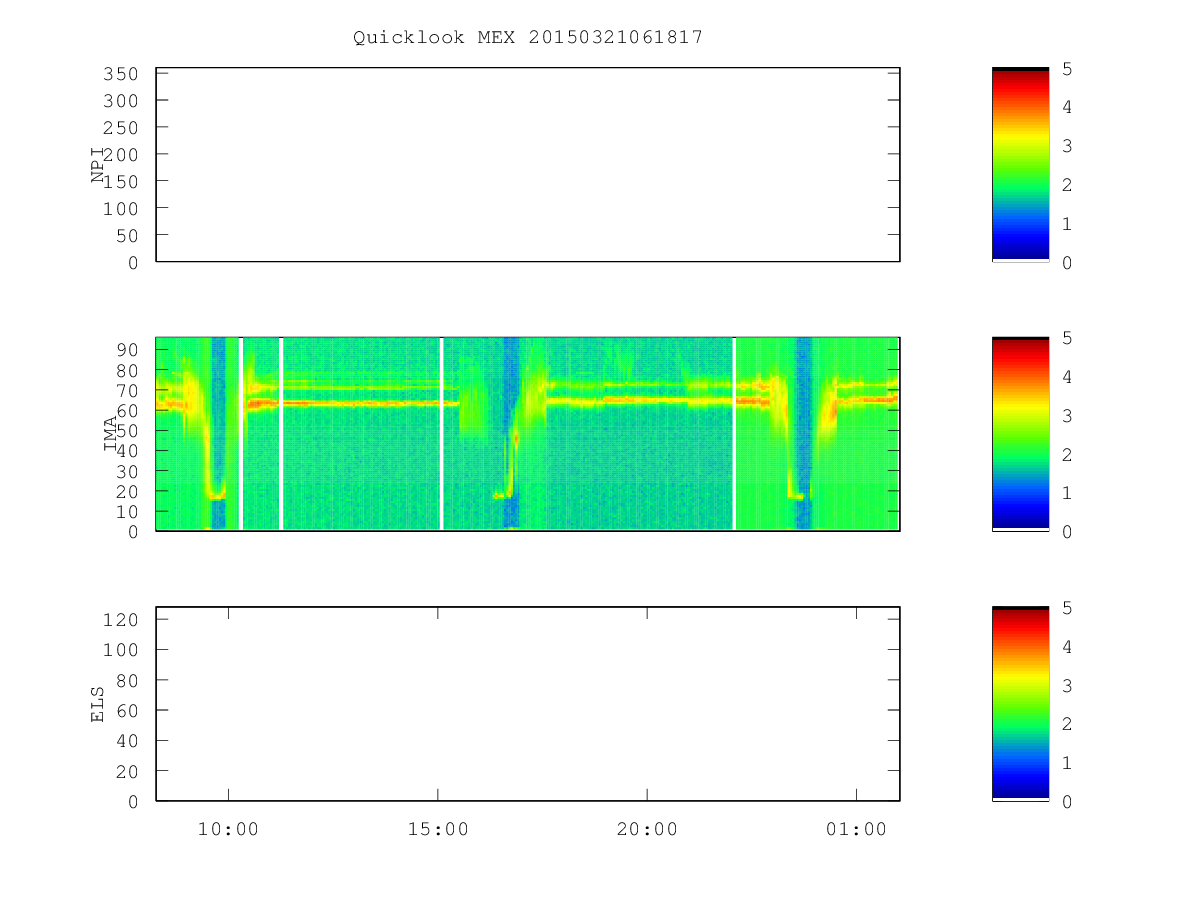Click the 50 tick label on NPI axis

click(126, 235)
